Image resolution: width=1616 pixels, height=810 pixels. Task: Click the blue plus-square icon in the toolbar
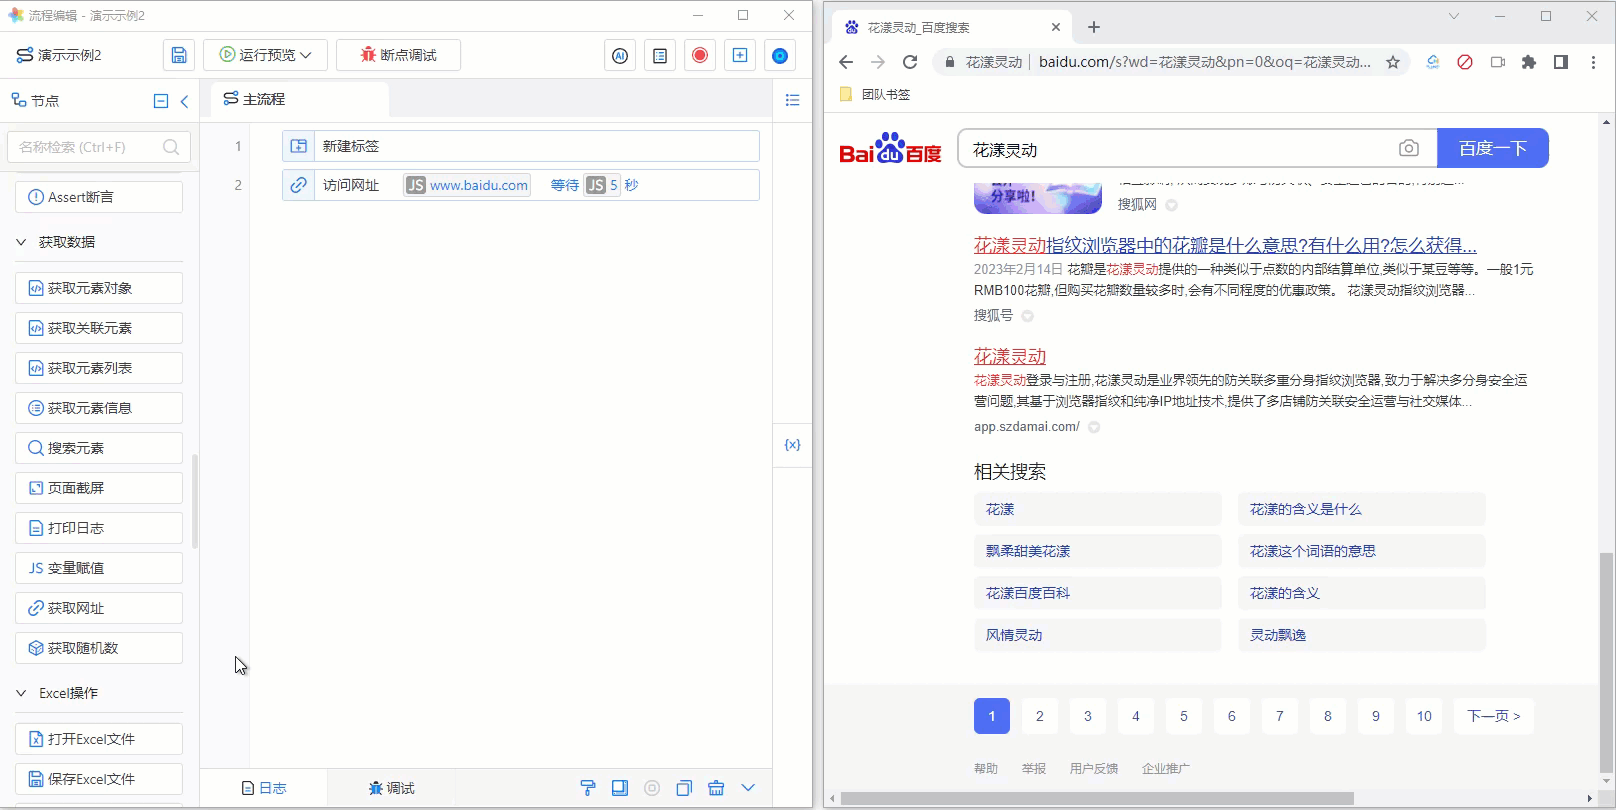tap(740, 55)
